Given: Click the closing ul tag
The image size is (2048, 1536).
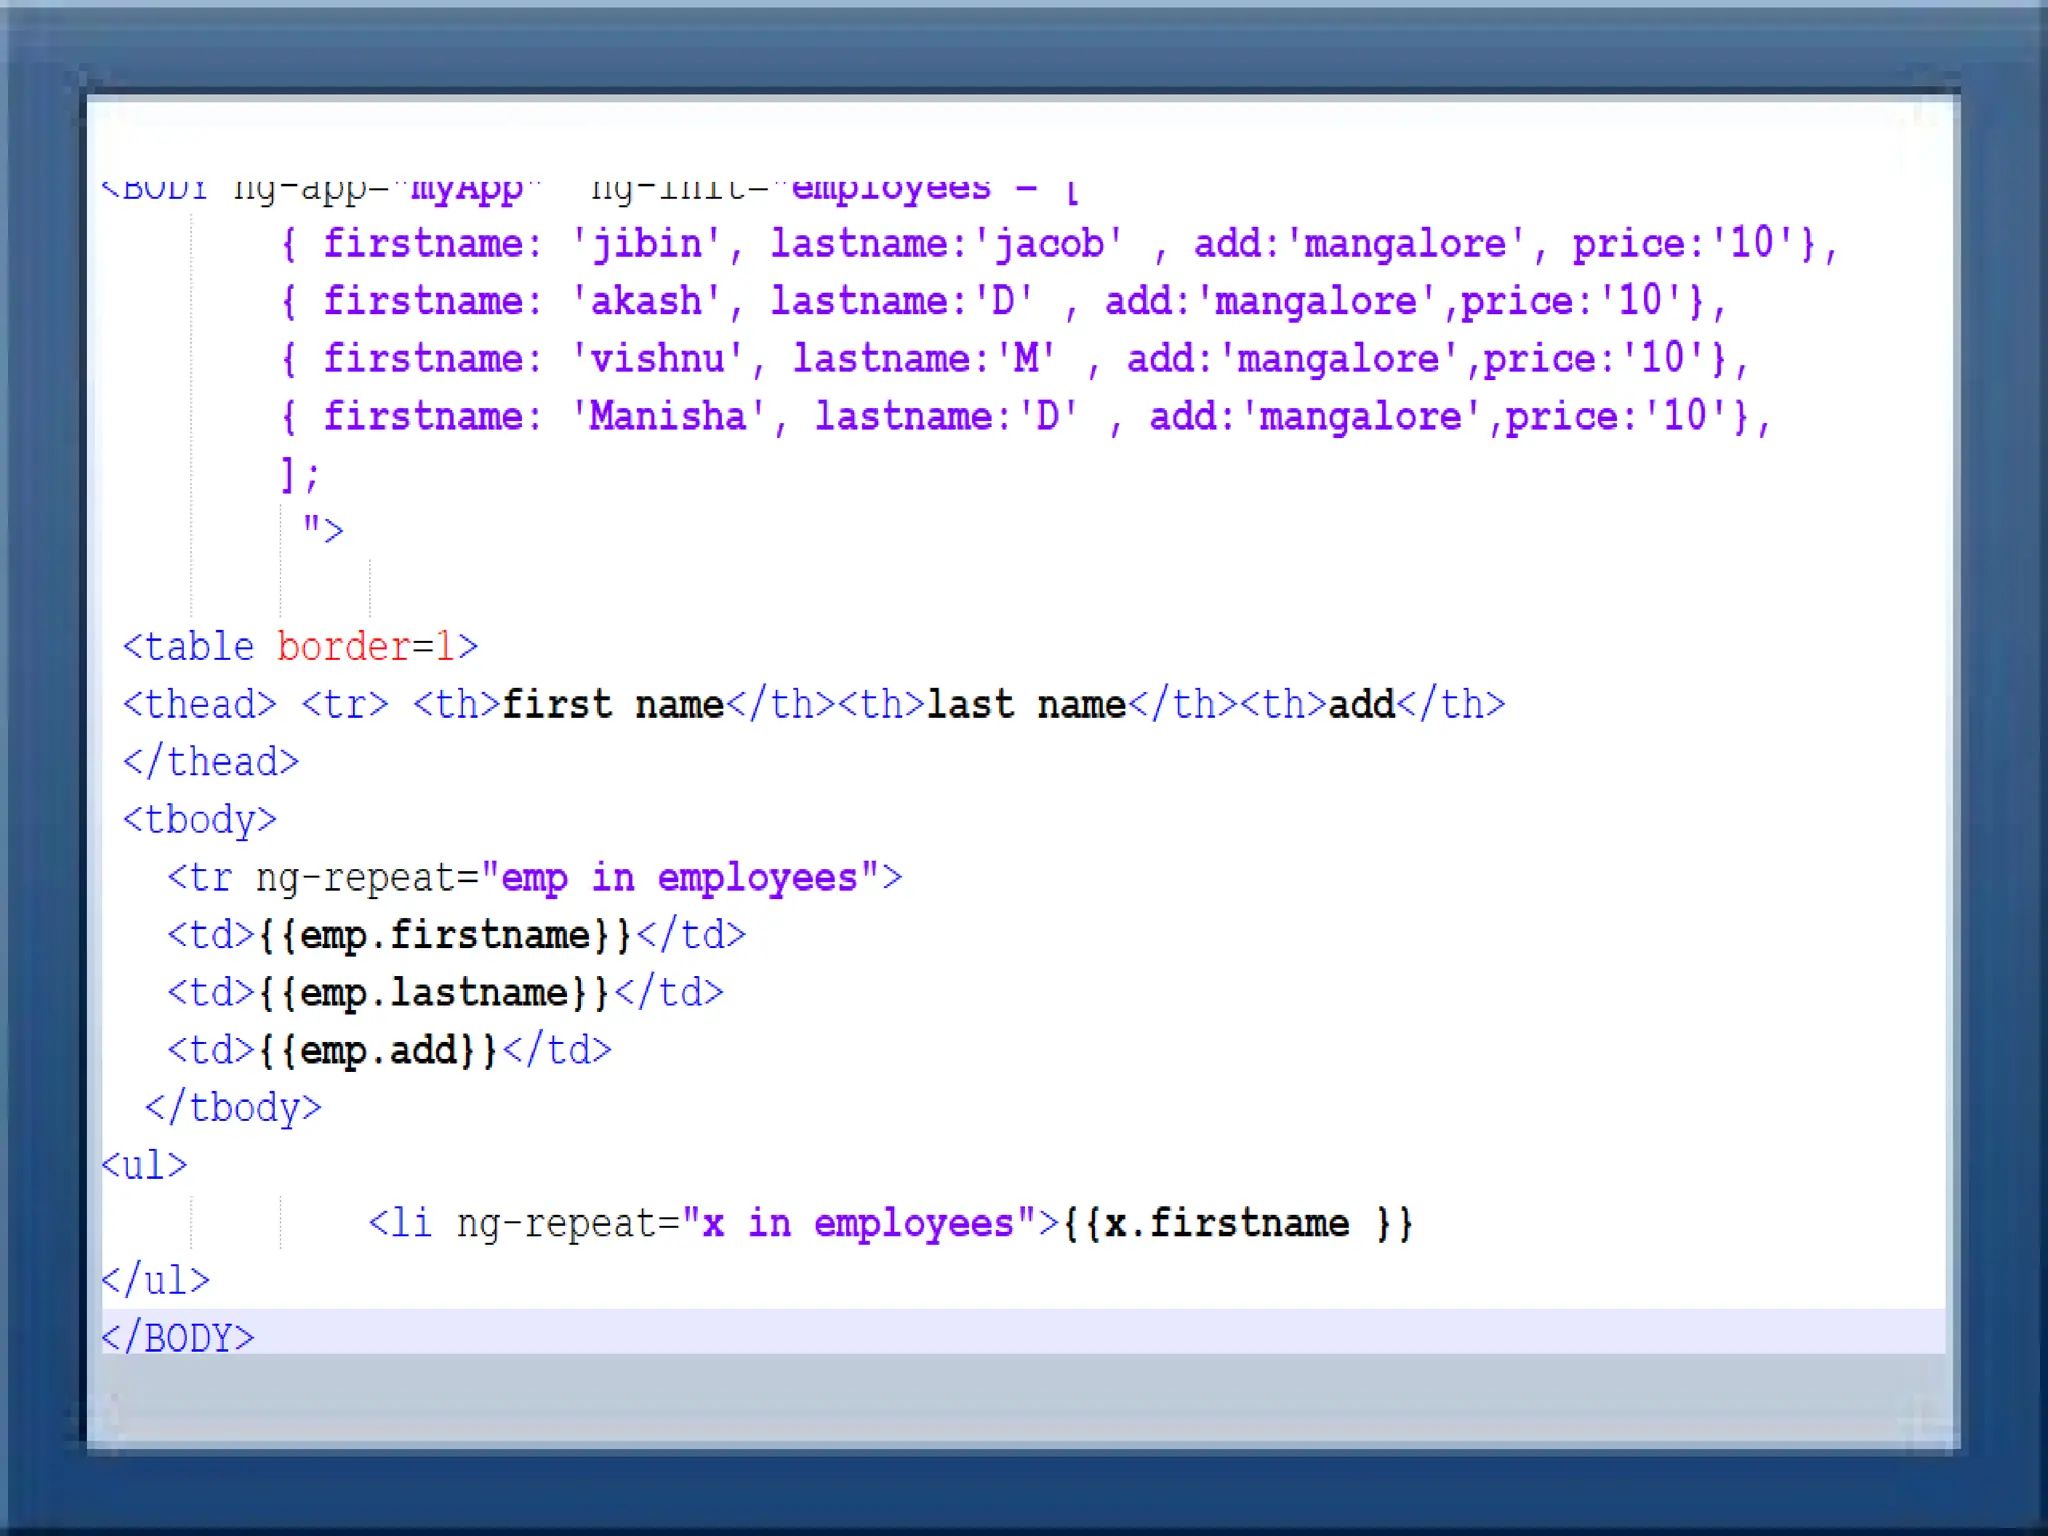Looking at the screenshot, I should (155, 1281).
